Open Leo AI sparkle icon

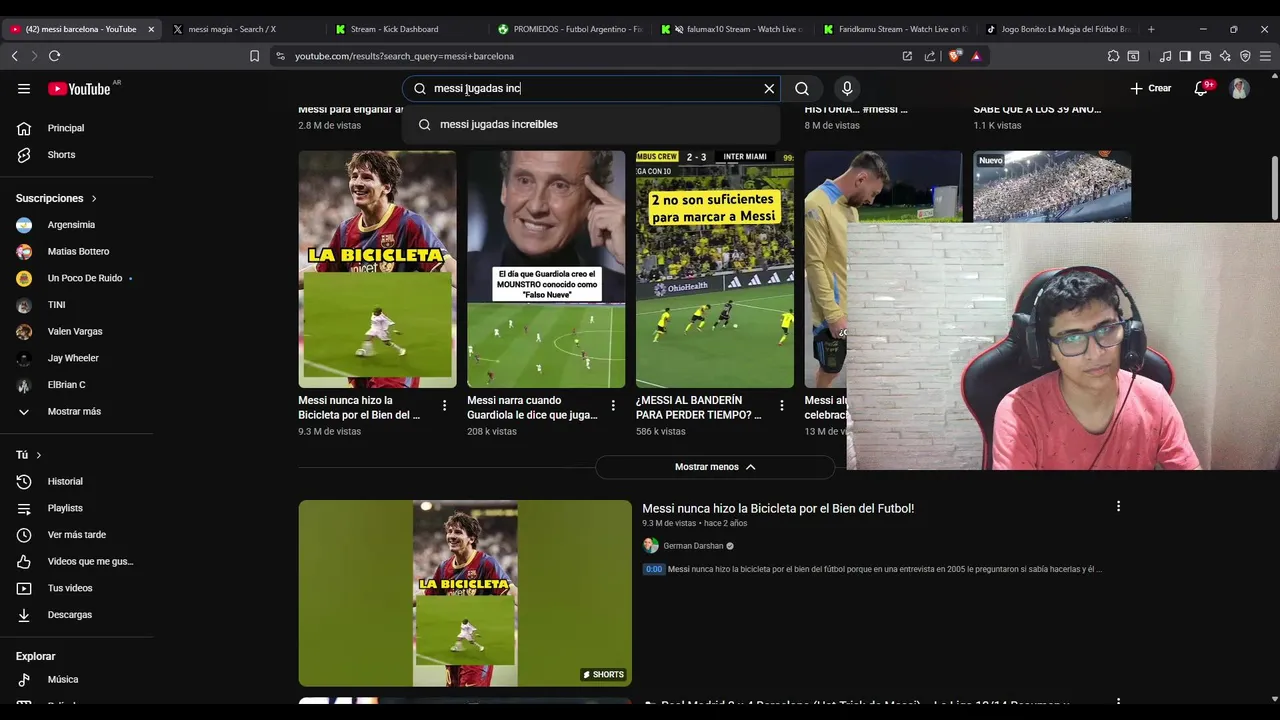coord(1225,56)
